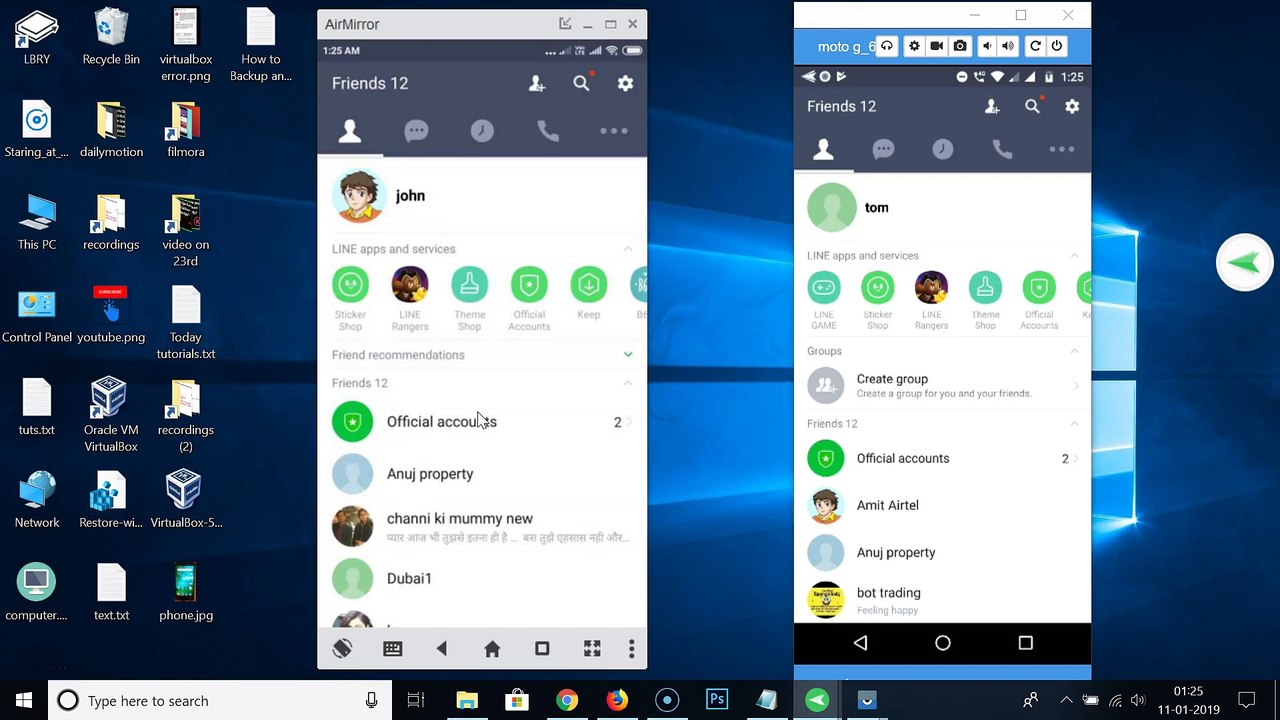Tap add friend icon in AirMirror window
This screenshot has height=720, width=1280.
pyautogui.click(x=537, y=84)
